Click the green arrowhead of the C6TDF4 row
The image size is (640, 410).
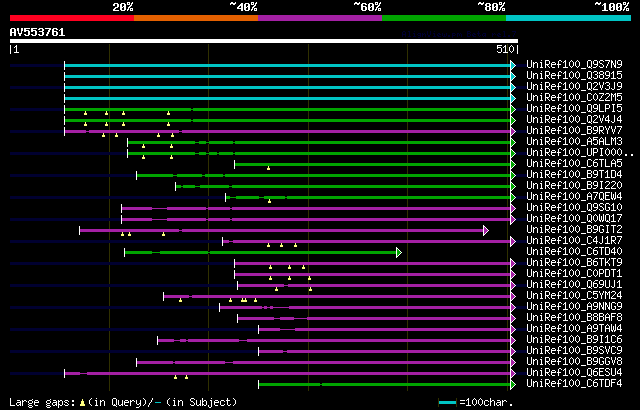(513, 384)
